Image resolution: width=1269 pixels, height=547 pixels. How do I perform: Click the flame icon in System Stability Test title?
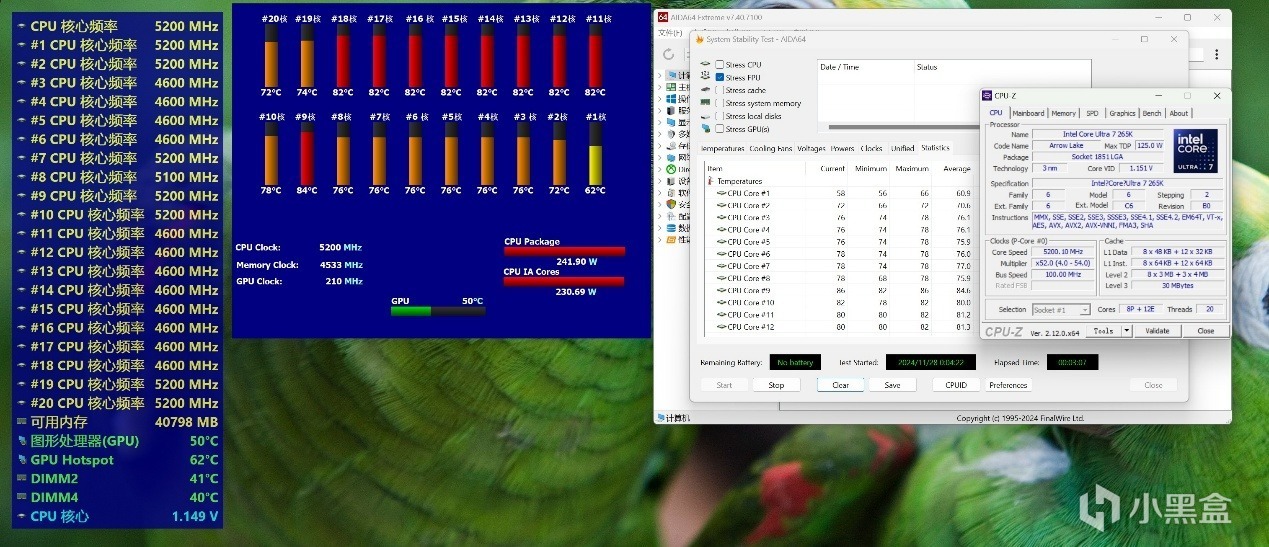(699, 38)
